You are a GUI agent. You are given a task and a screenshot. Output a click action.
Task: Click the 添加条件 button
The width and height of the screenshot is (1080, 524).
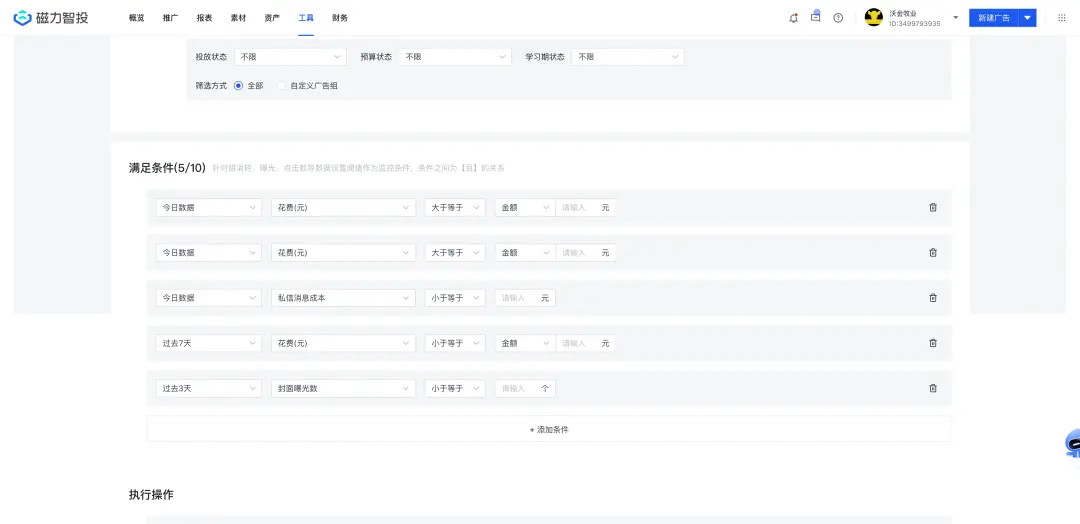(x=549, y=429)
